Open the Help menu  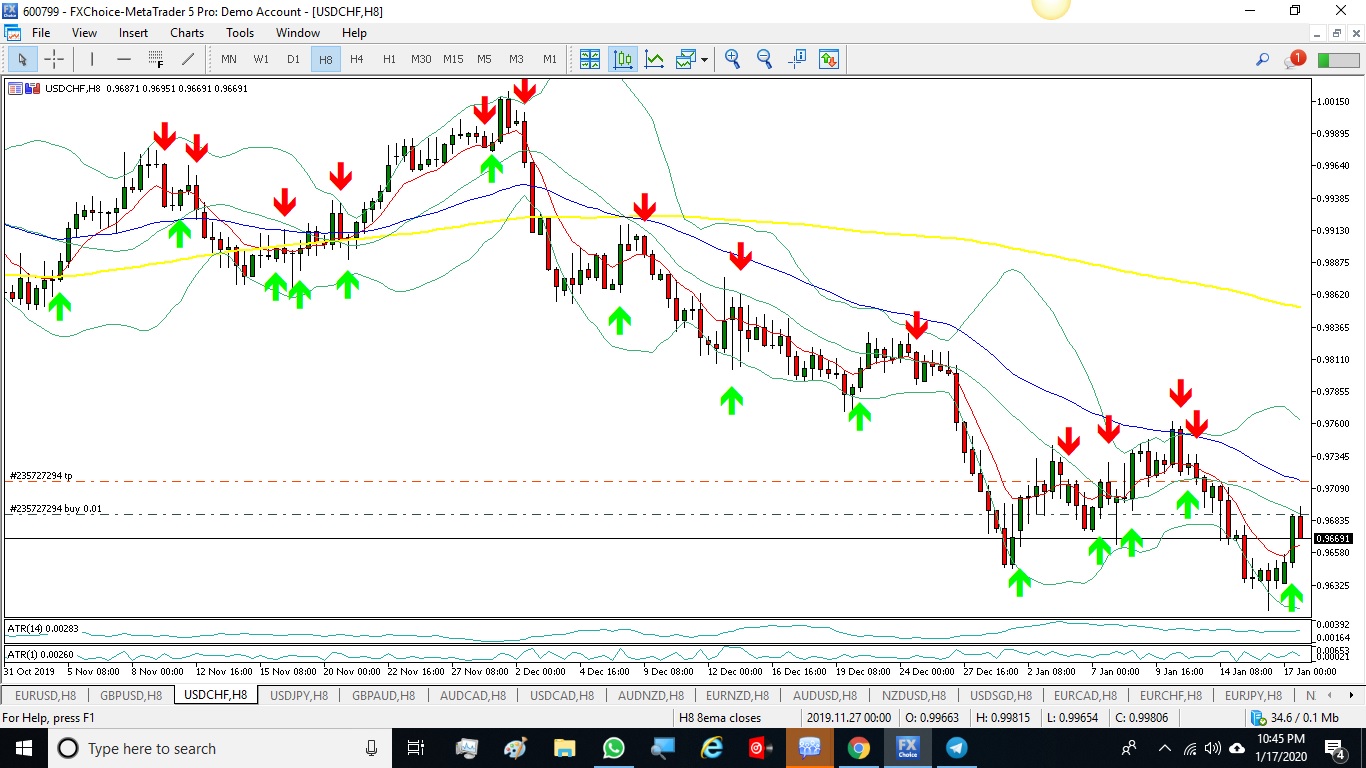[354, 33]
